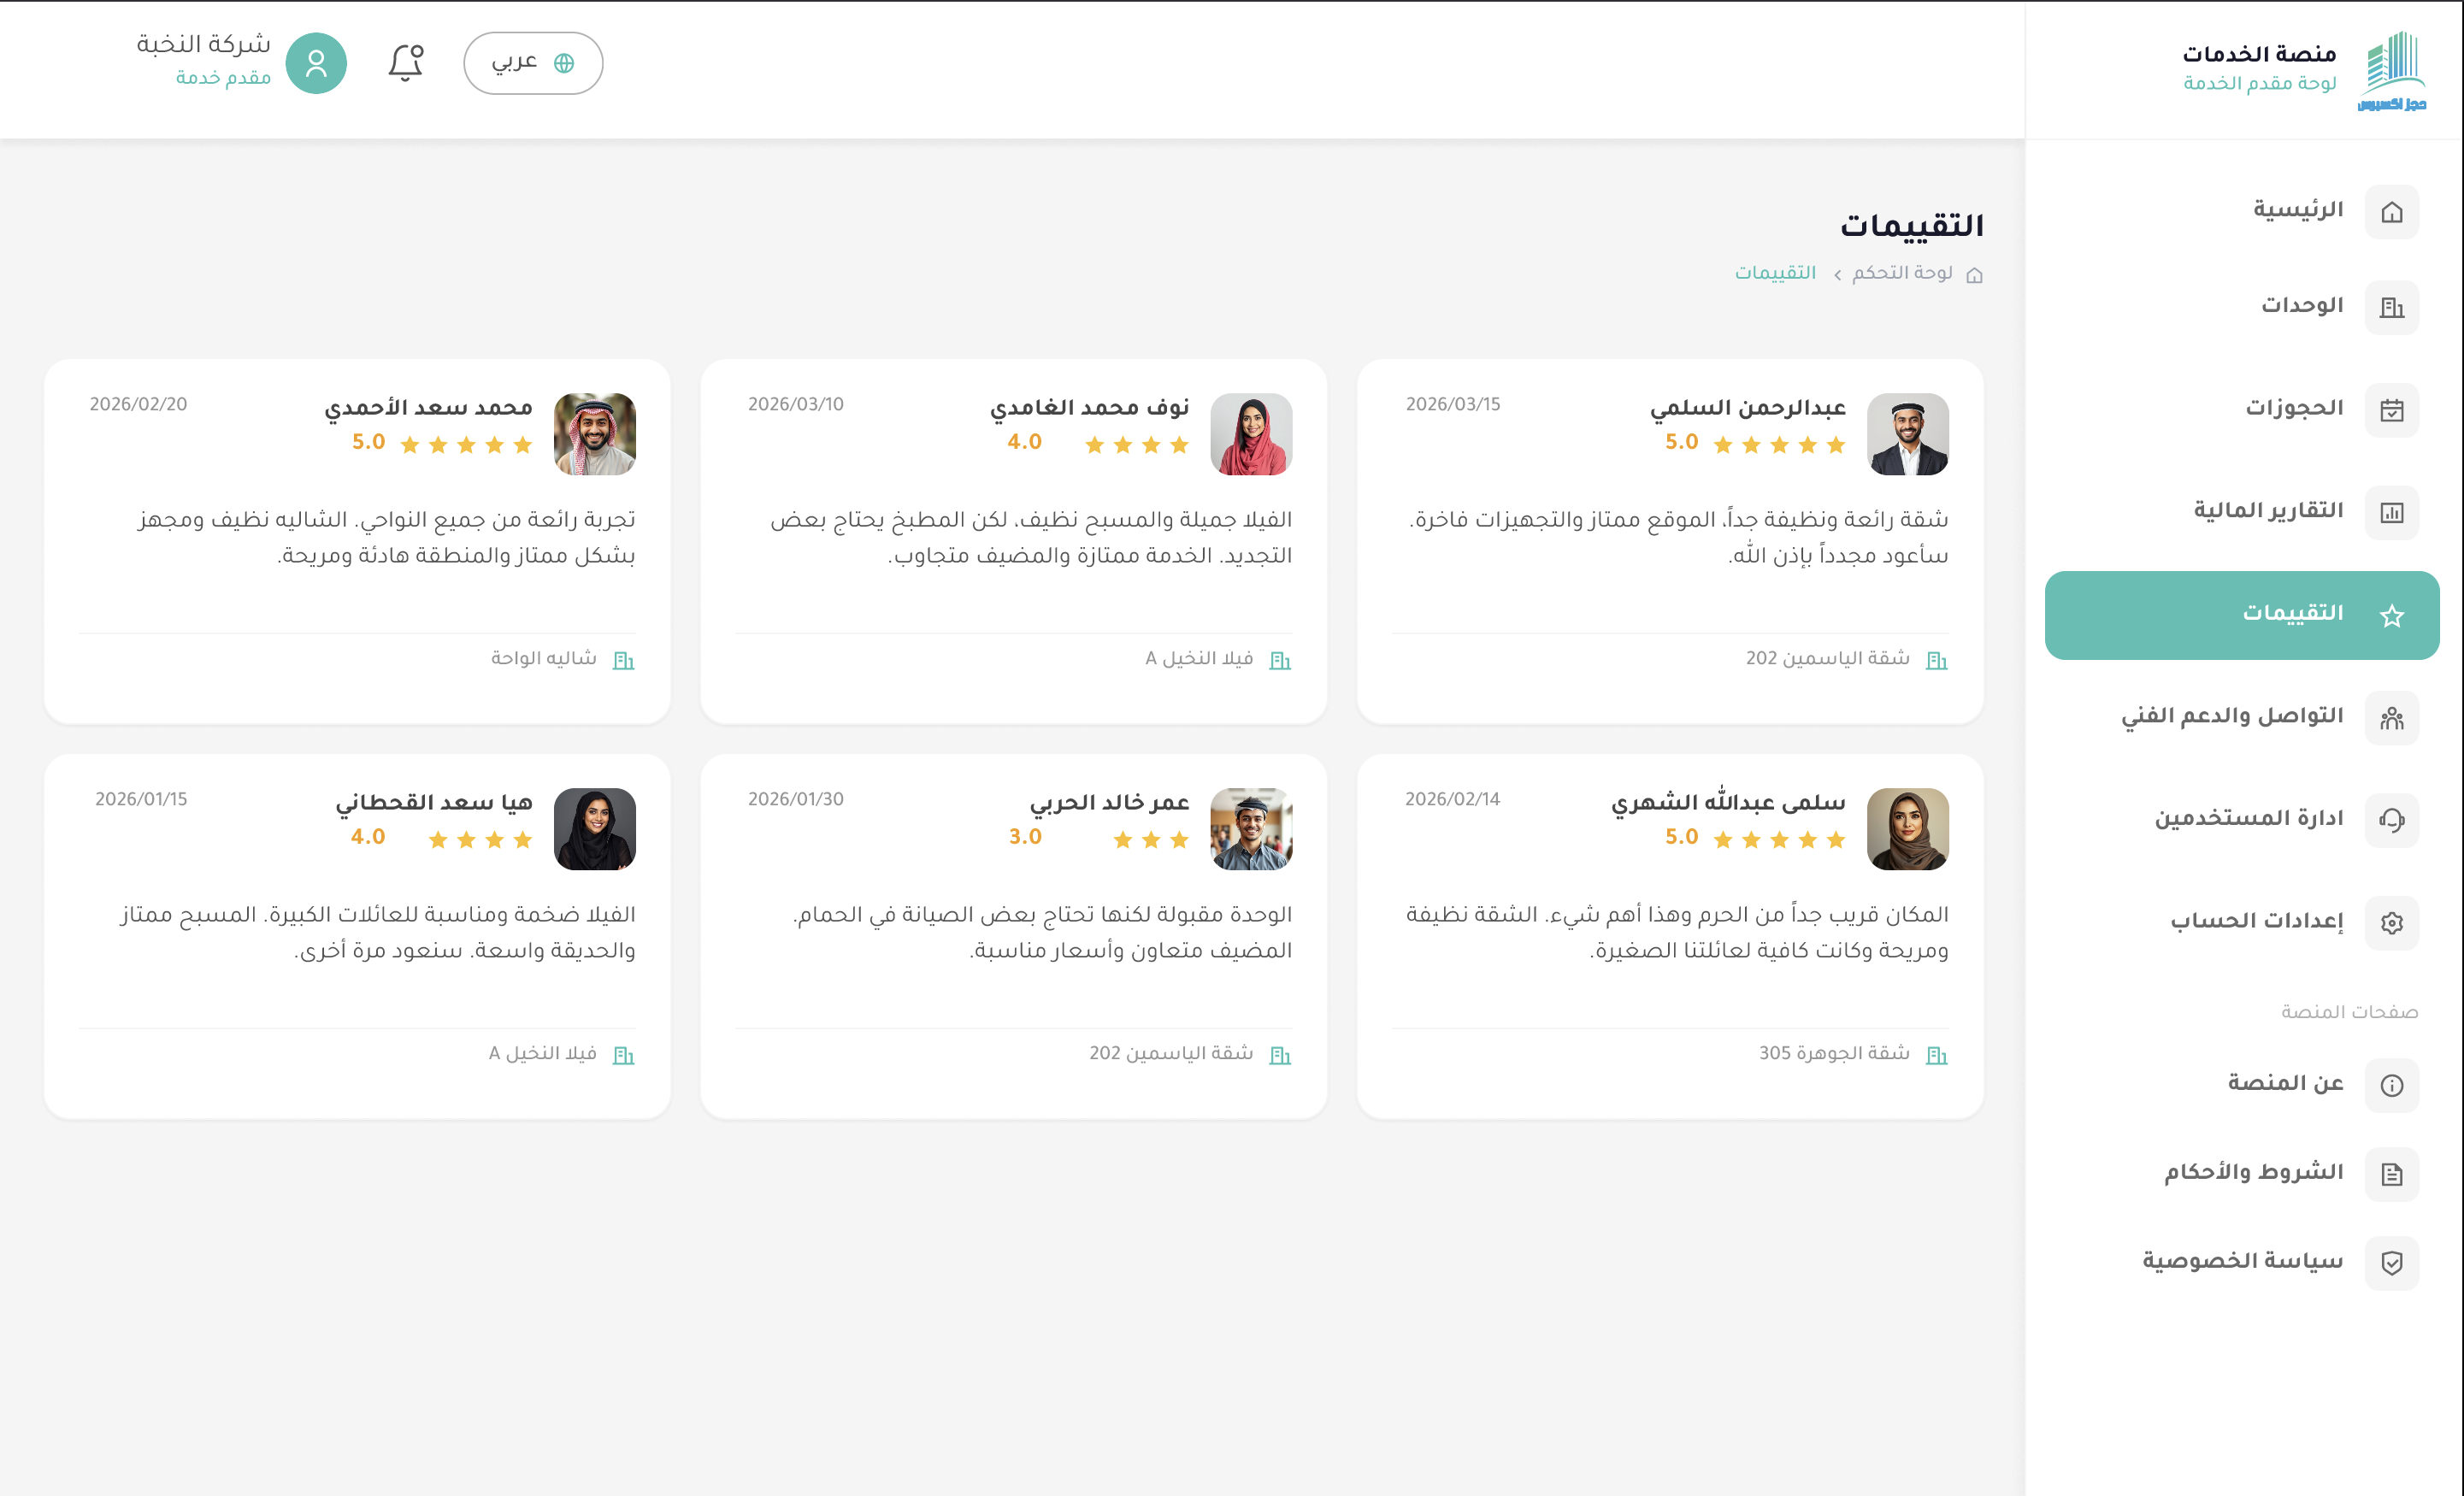Click the headset icon beside ادارة المستخدمين
The width and height of the screenshot is (2464, 1496).
coord(2392,820)
